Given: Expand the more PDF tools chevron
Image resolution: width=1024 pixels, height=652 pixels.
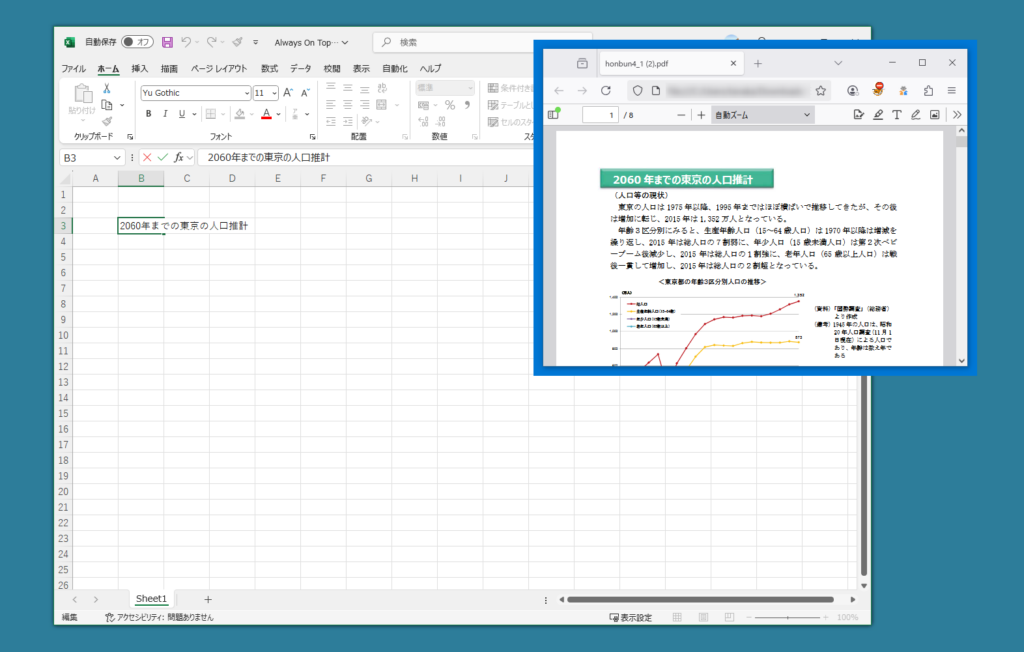Looking at the screenshot, I should (957, 115).
